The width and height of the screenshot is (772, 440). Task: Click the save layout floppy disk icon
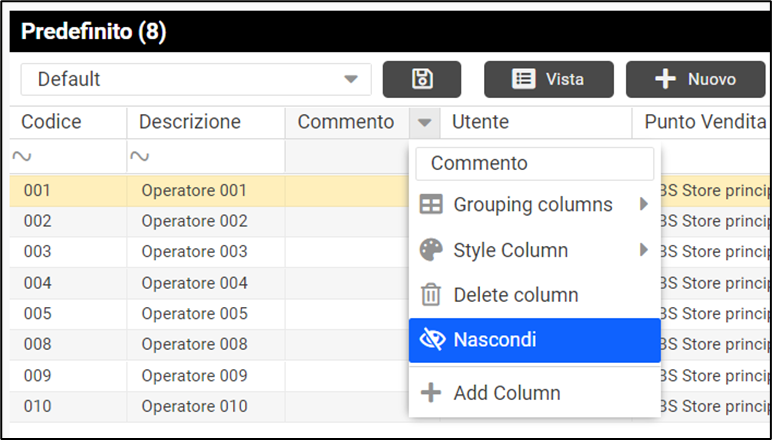tap(422, 79)
